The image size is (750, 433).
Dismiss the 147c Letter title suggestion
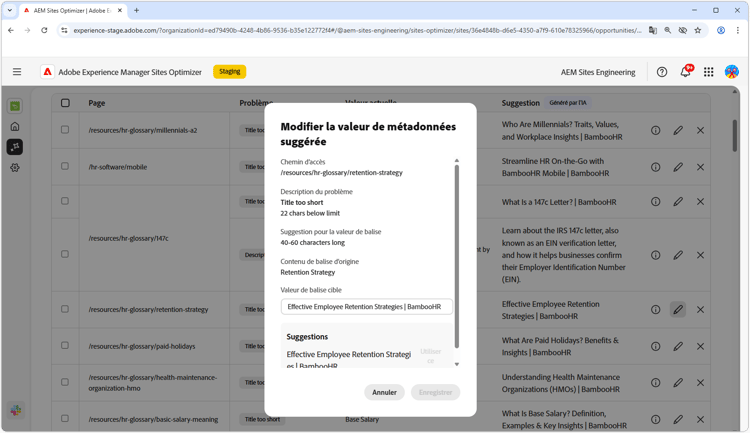(x=700, y=202)
